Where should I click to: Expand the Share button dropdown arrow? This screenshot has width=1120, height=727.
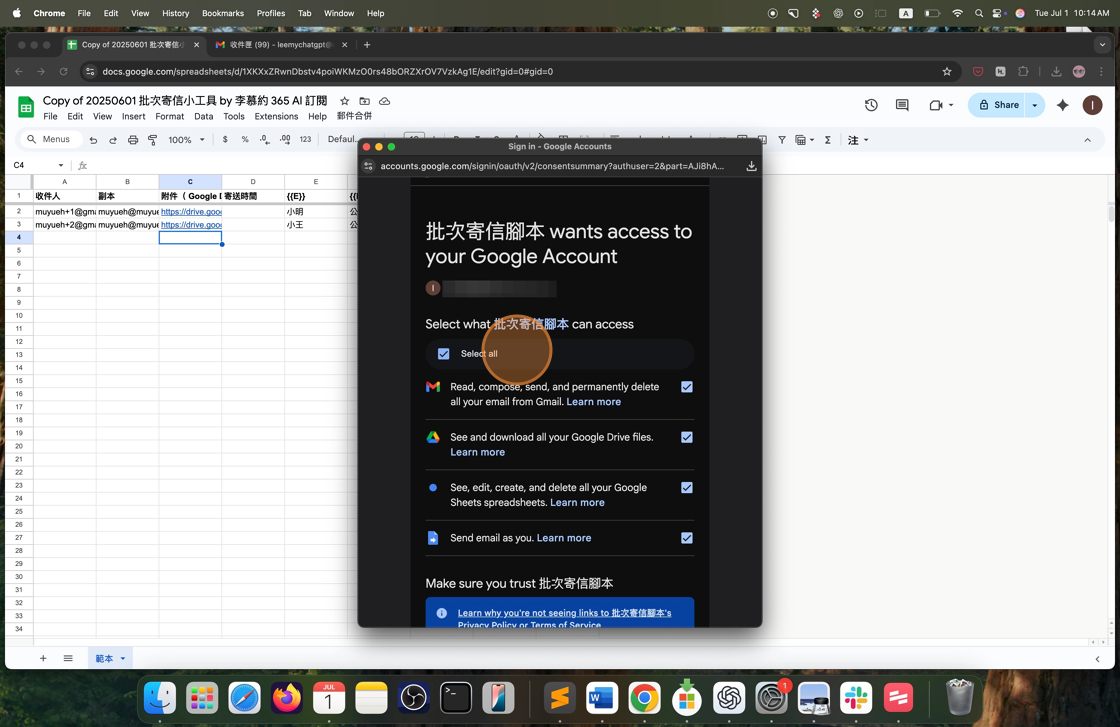[x=1035, y=105]
